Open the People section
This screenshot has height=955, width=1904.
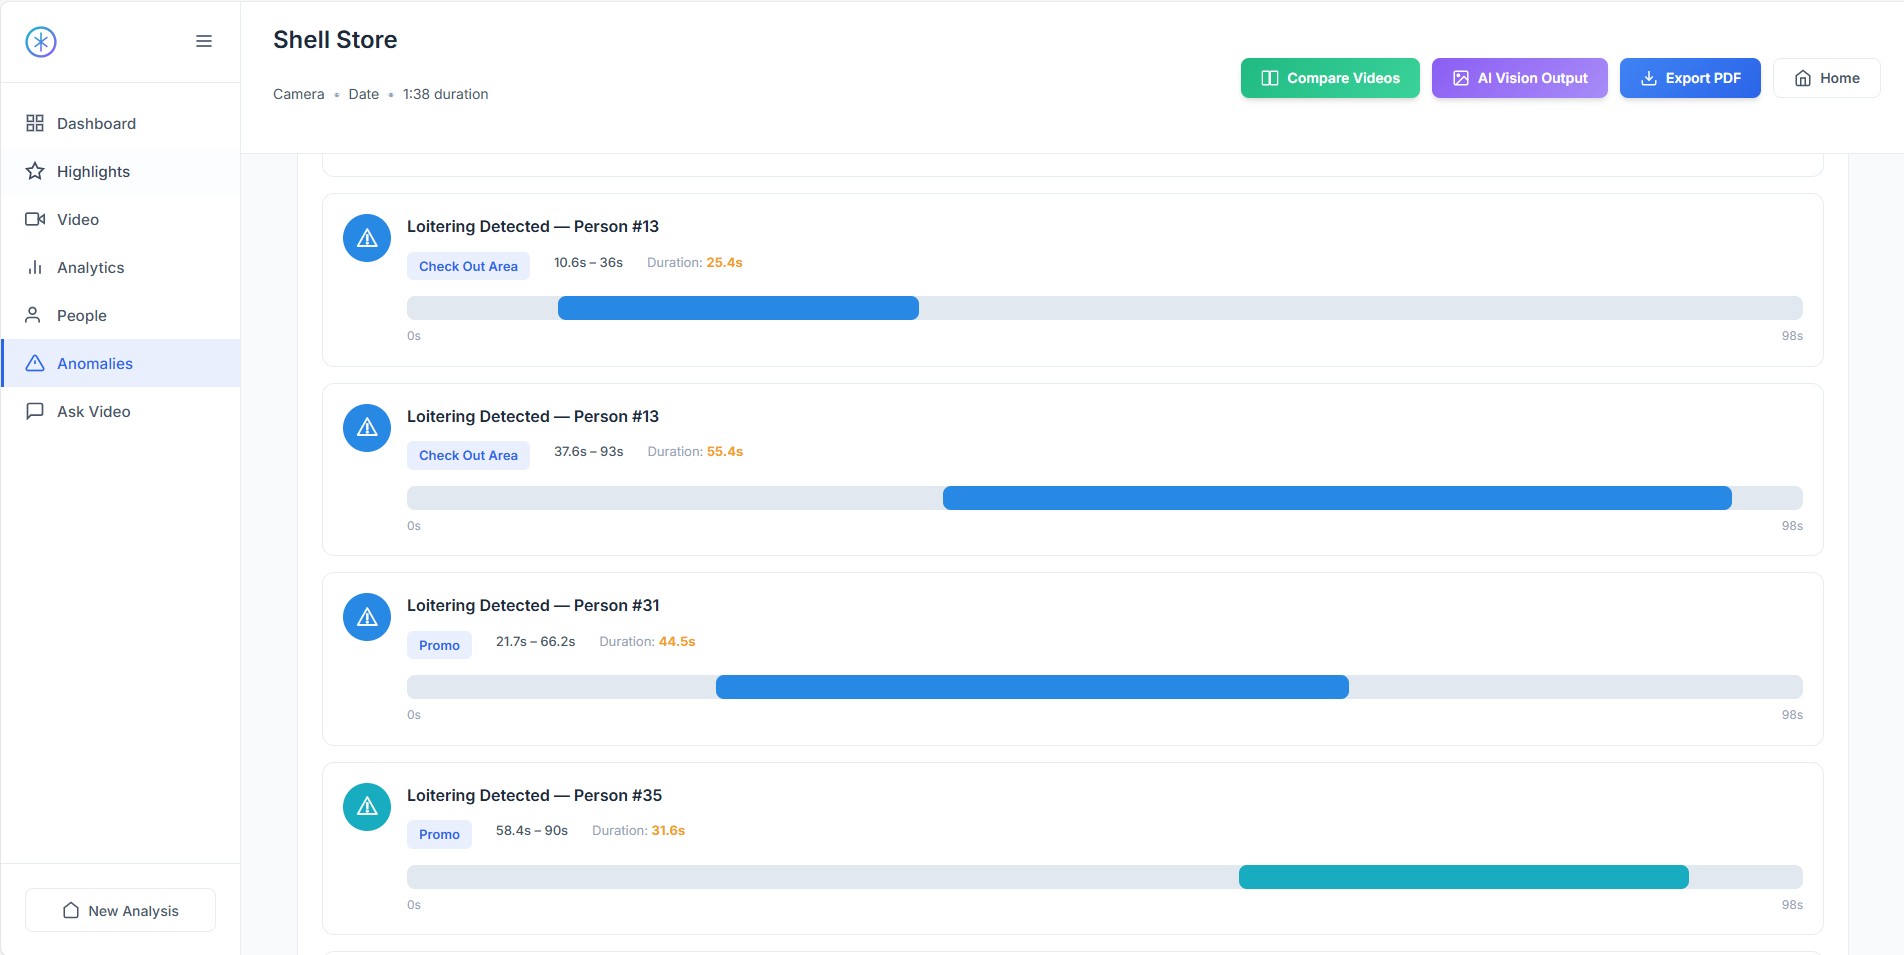pyautogui.click(x=81, y=315)
